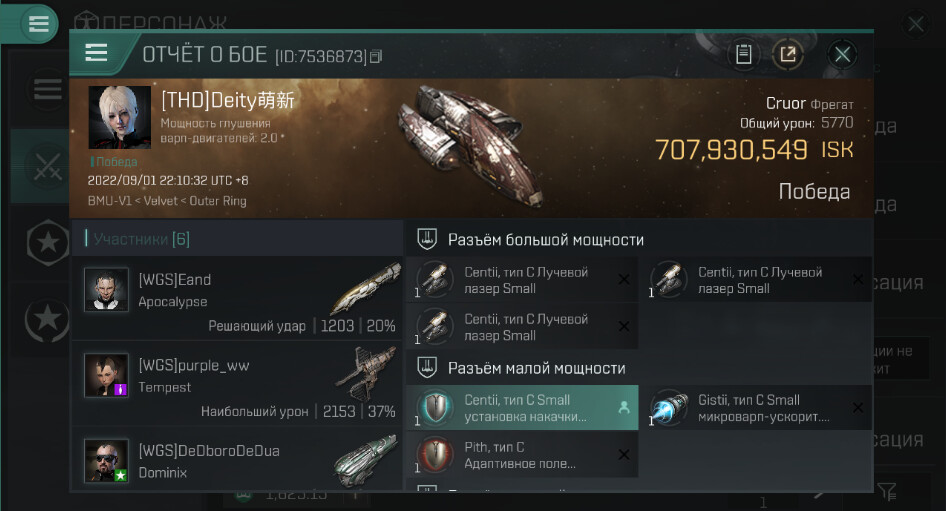The height and width of the screenshot is (511, 946).
Task: Select the Centii Small pumping unit module
Action: [x=522, y=408]
